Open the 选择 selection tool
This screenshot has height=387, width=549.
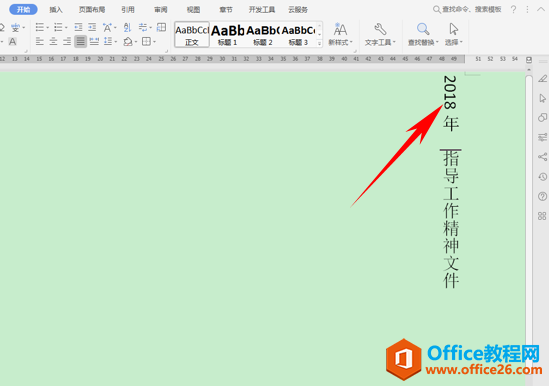454,34
